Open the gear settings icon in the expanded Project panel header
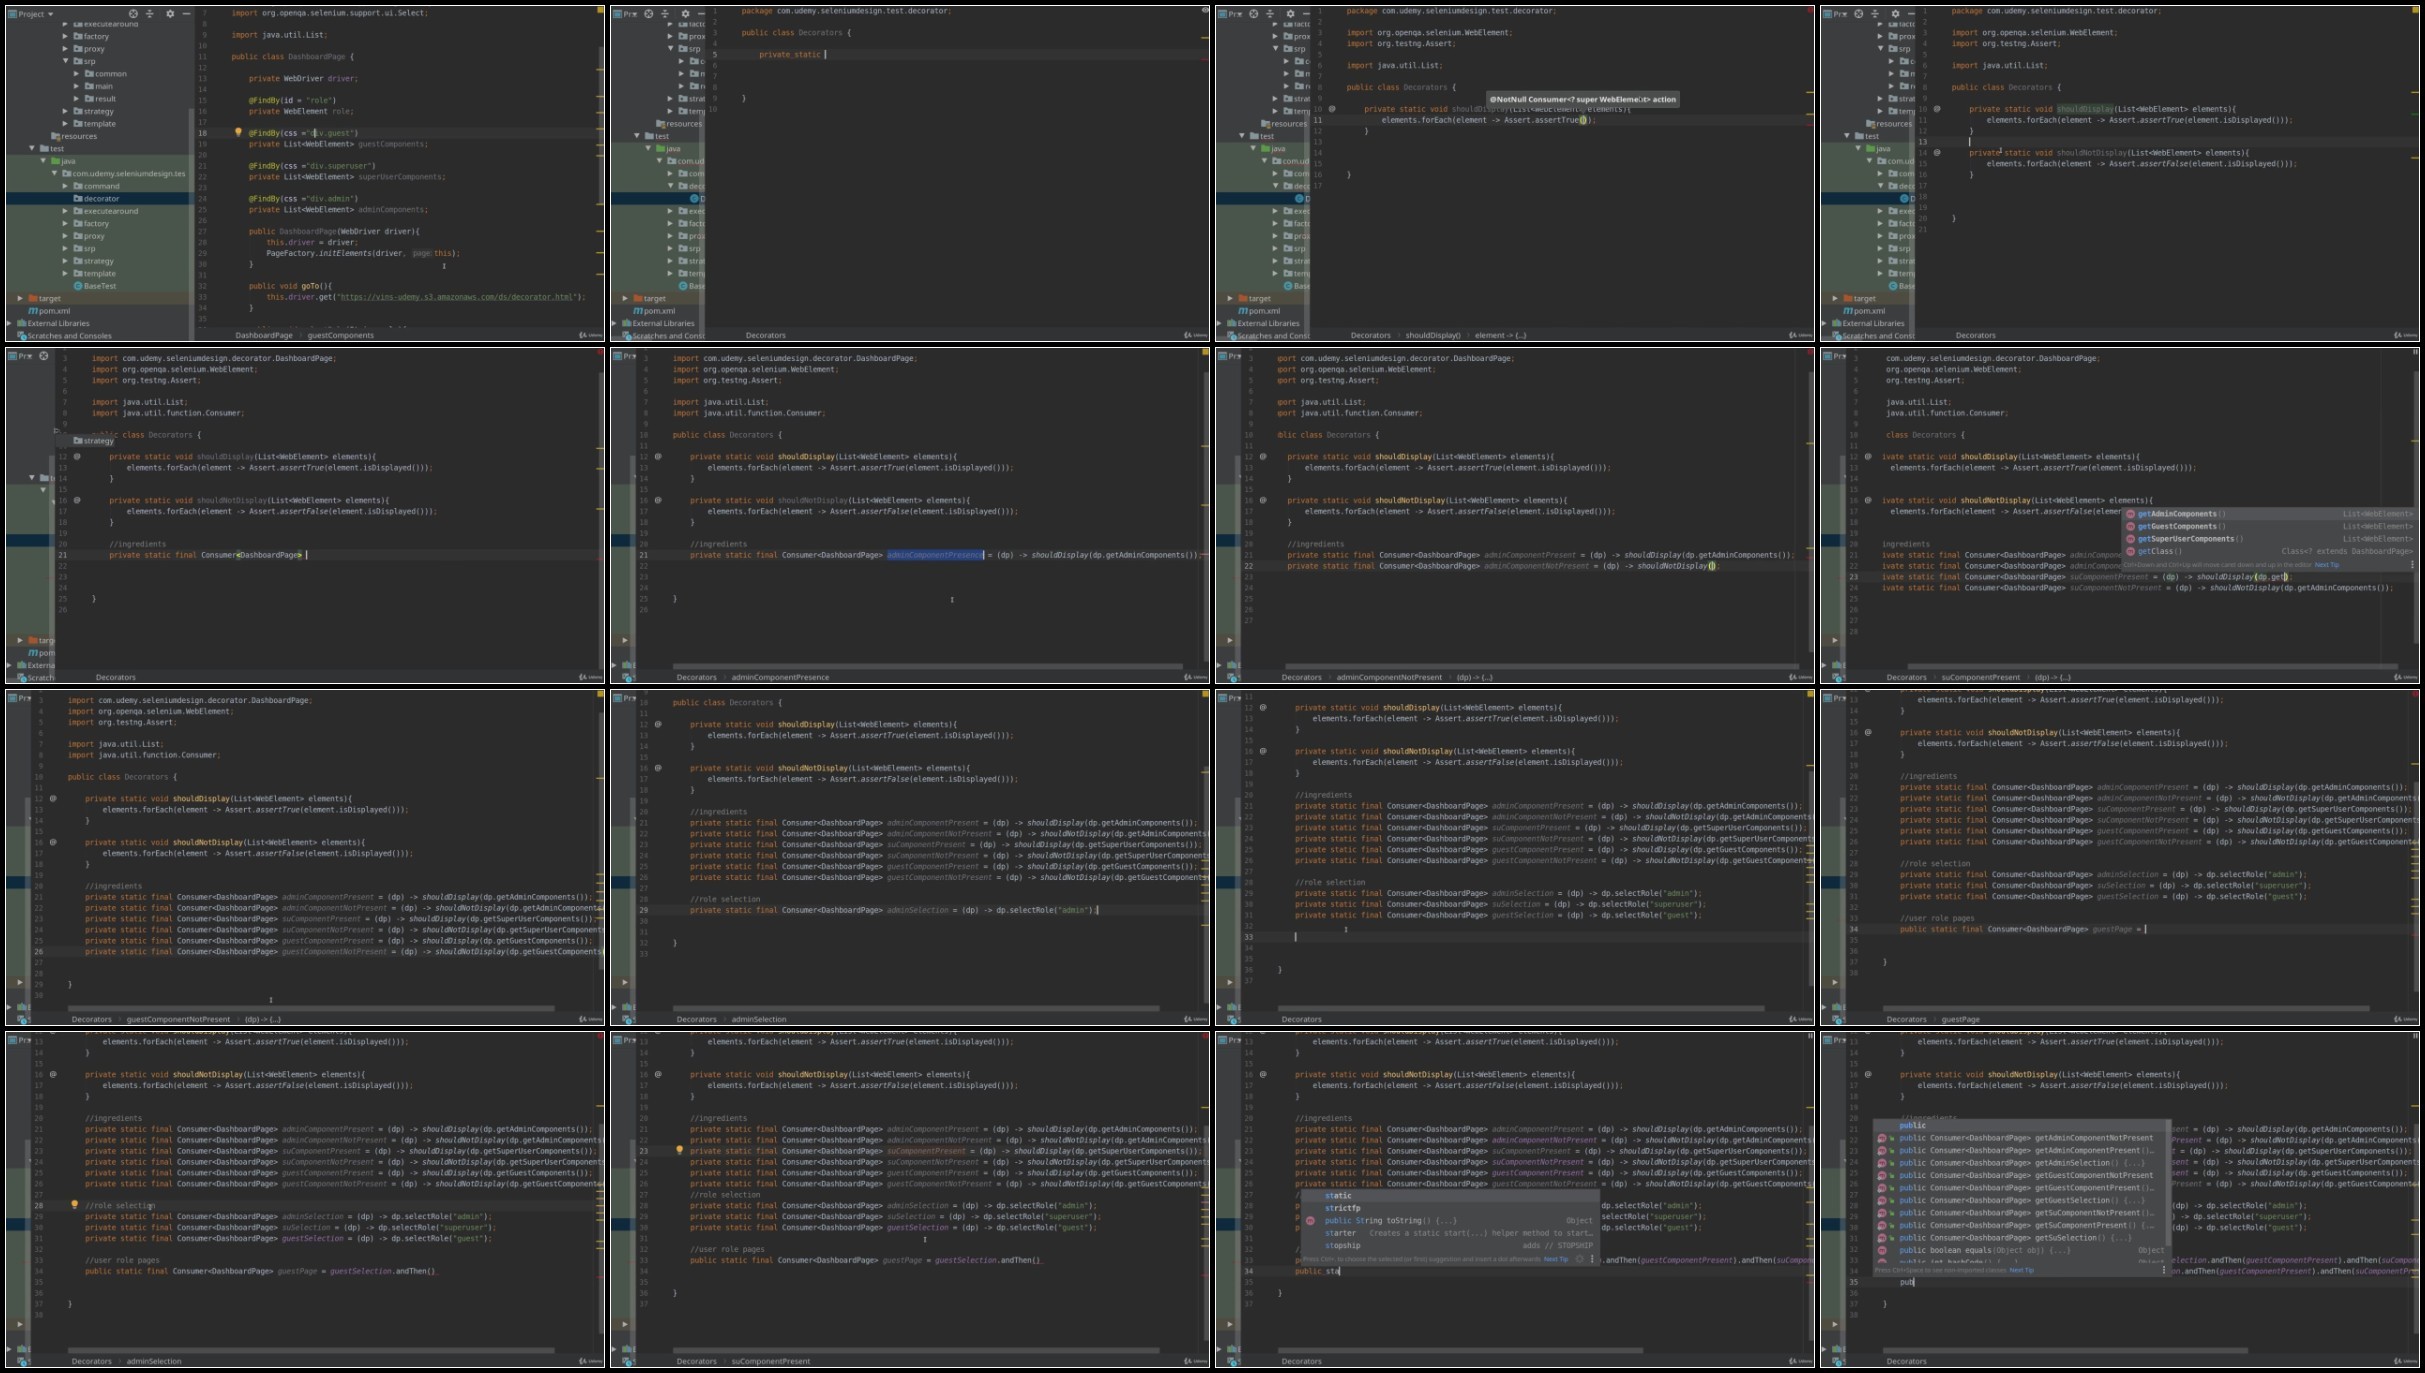The width and height of the screenshot is (2425, 1373). [x=170, y=14]
